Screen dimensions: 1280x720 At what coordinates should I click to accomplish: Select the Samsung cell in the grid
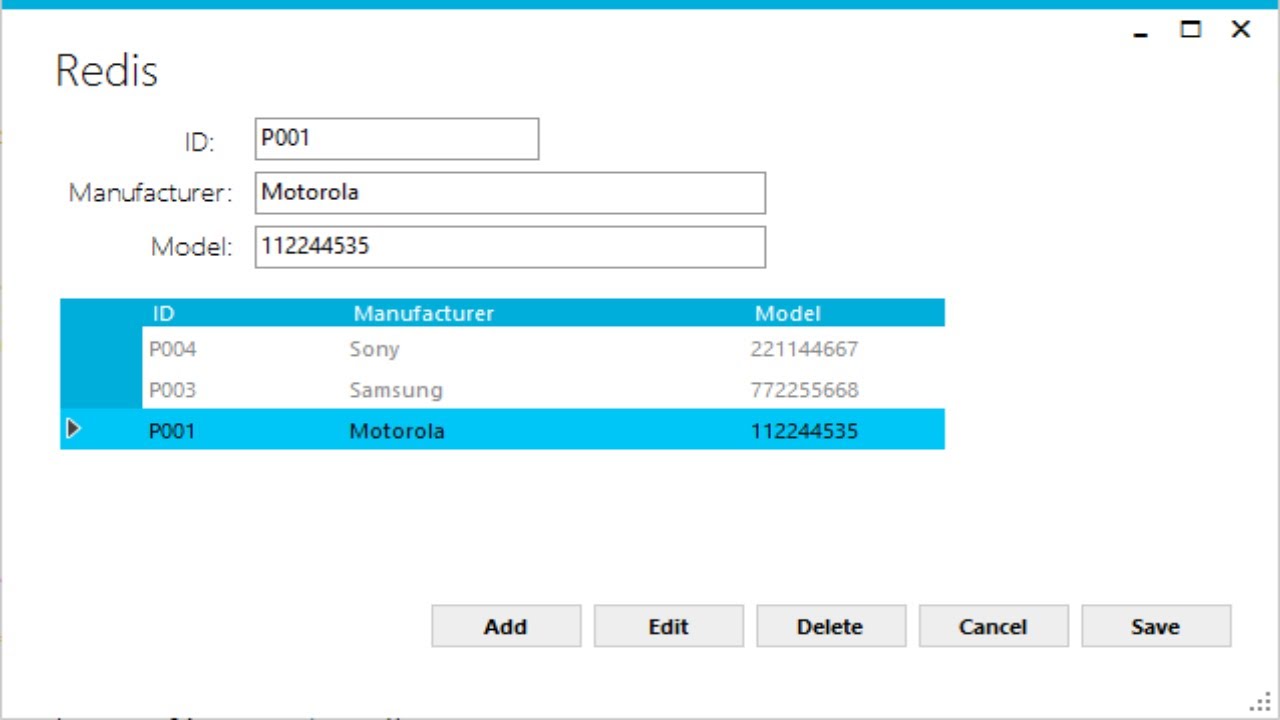point(543,389)
